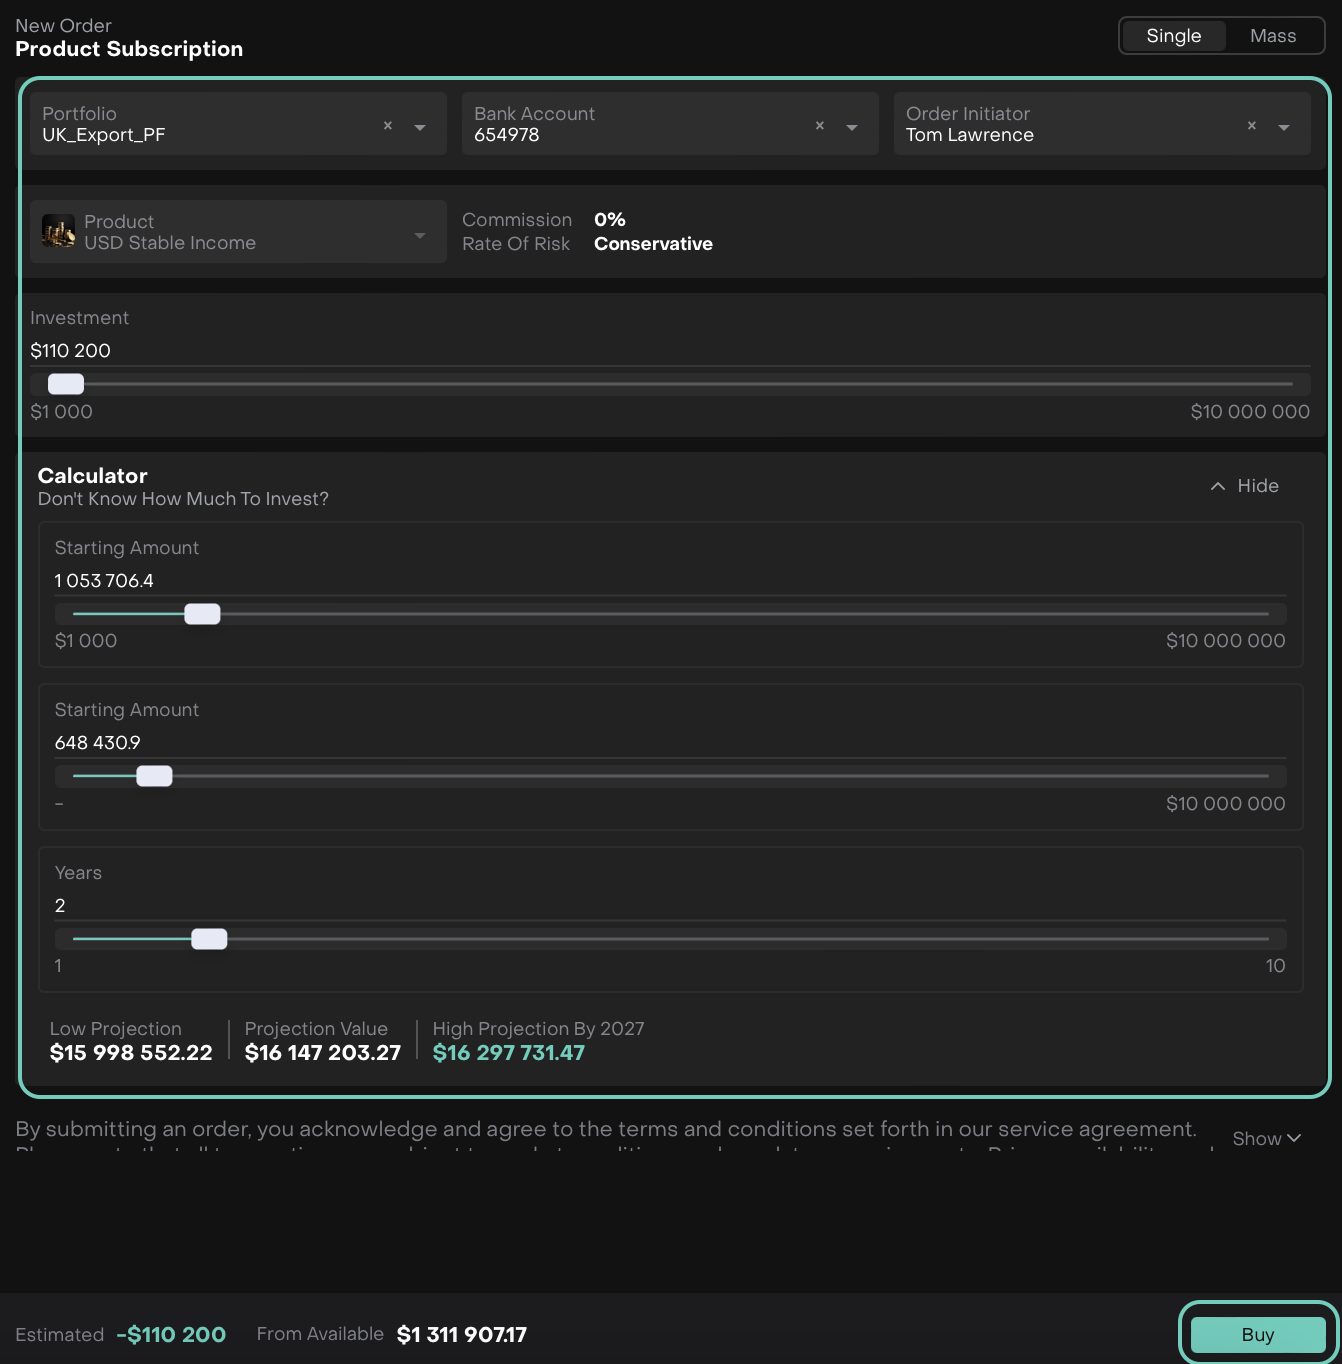1342x1364 pixels.
Task: Click the USD Stable Income product thumbnail
Action: coord(59,231)
